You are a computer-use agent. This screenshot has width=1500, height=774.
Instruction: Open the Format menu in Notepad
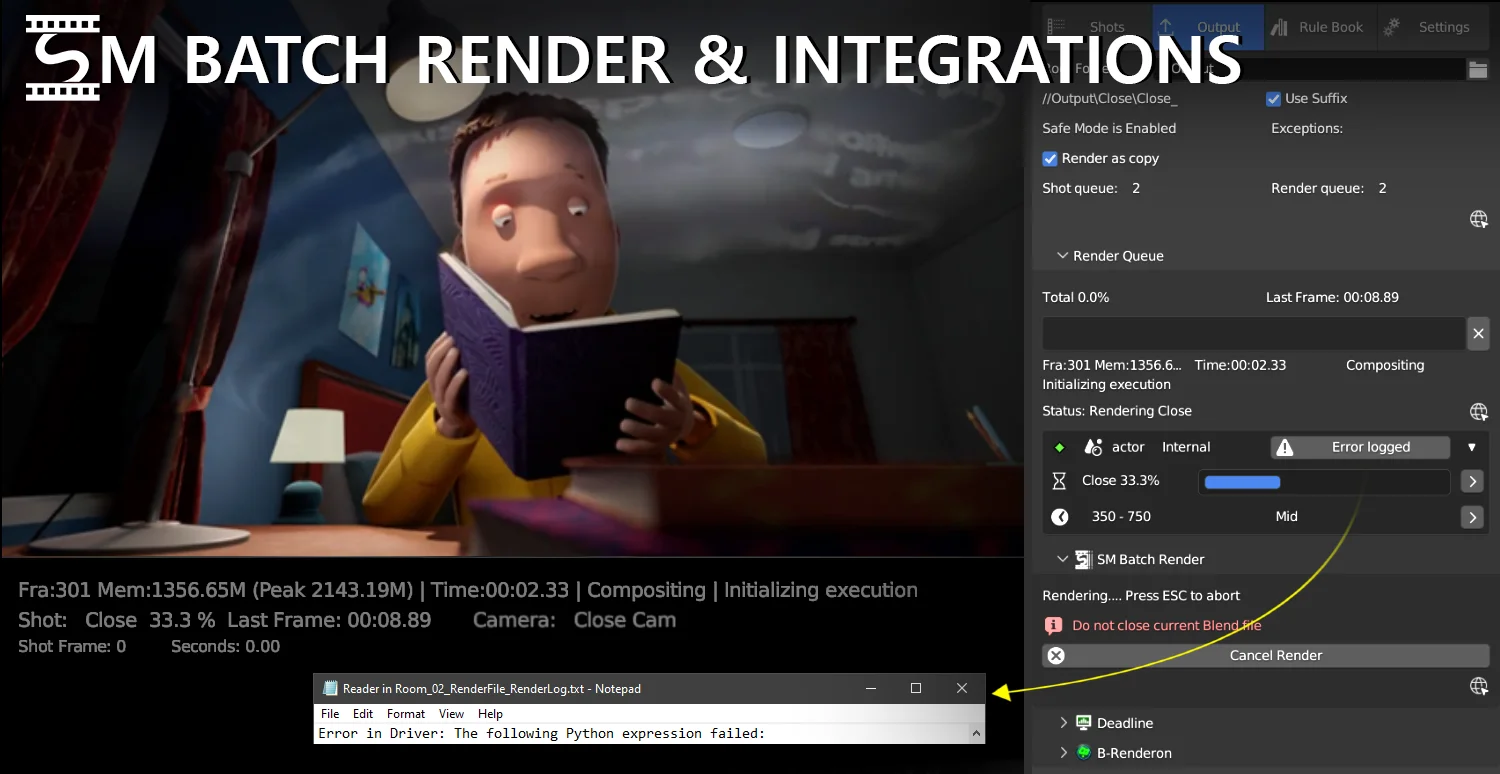tap(406, 714)
